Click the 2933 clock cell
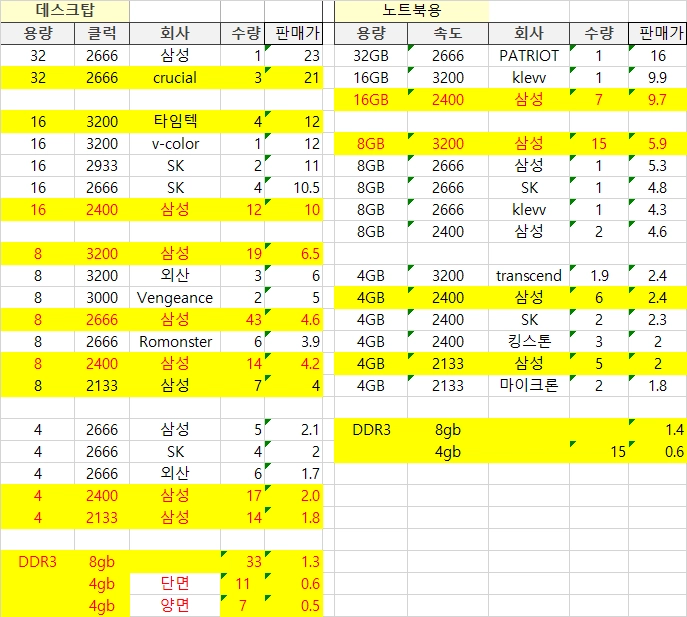This screenshot has width=687, height=617. [102, 166]
